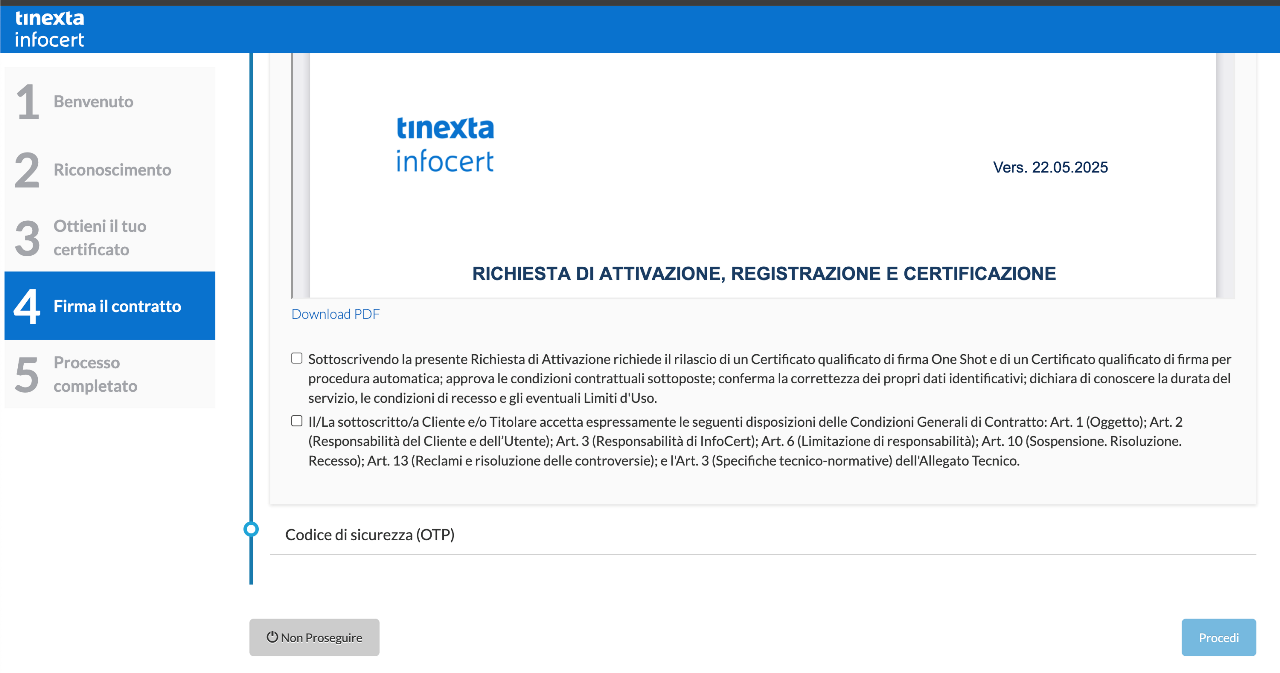1280x673 pixels.
Task: Click the Tinexta Infocert logo in header
Action: [x=49, y=29]
